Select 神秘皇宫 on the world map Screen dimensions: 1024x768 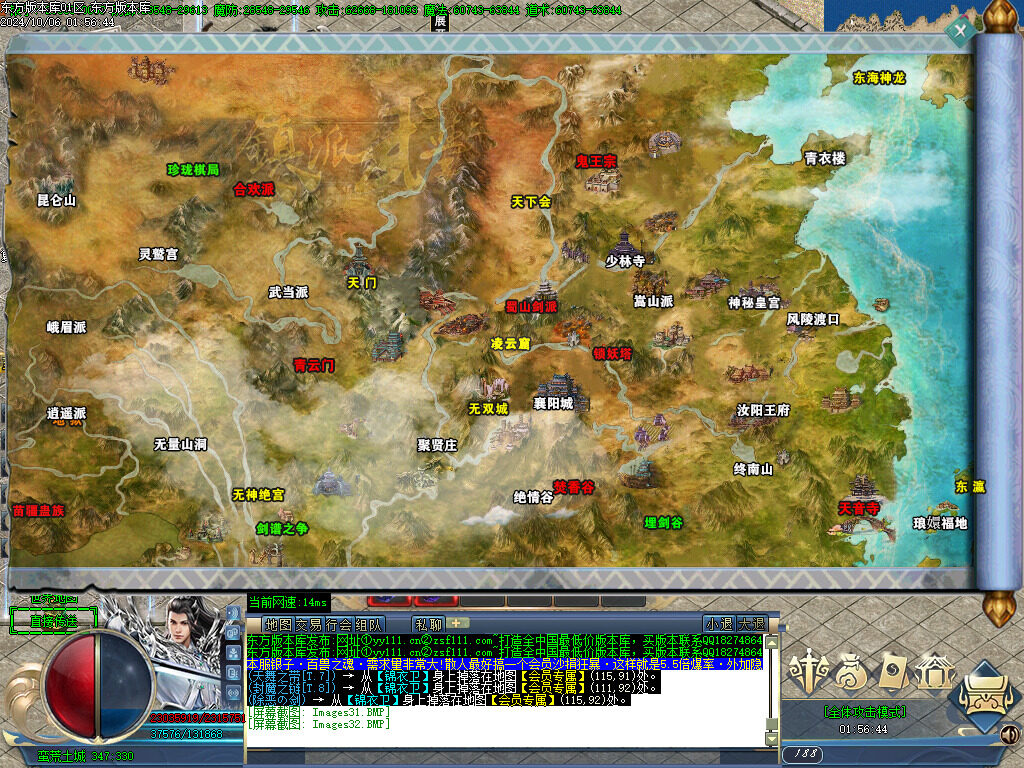point(754,303)
